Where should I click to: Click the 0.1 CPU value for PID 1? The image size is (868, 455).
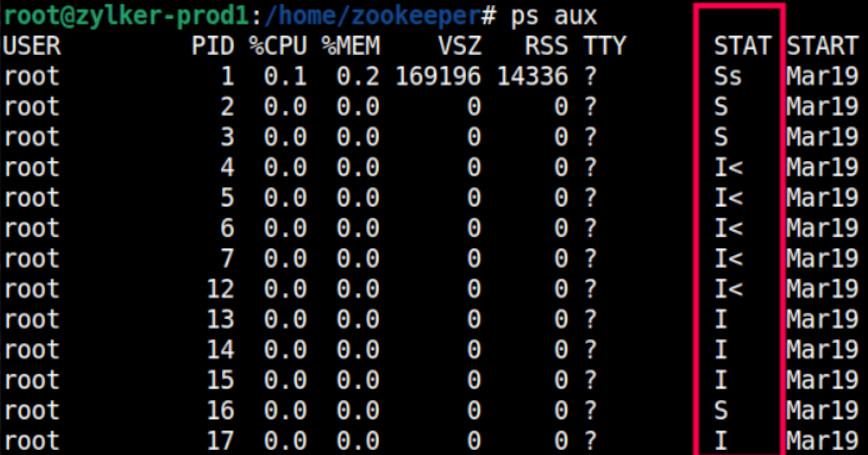(x=285, y=76)
